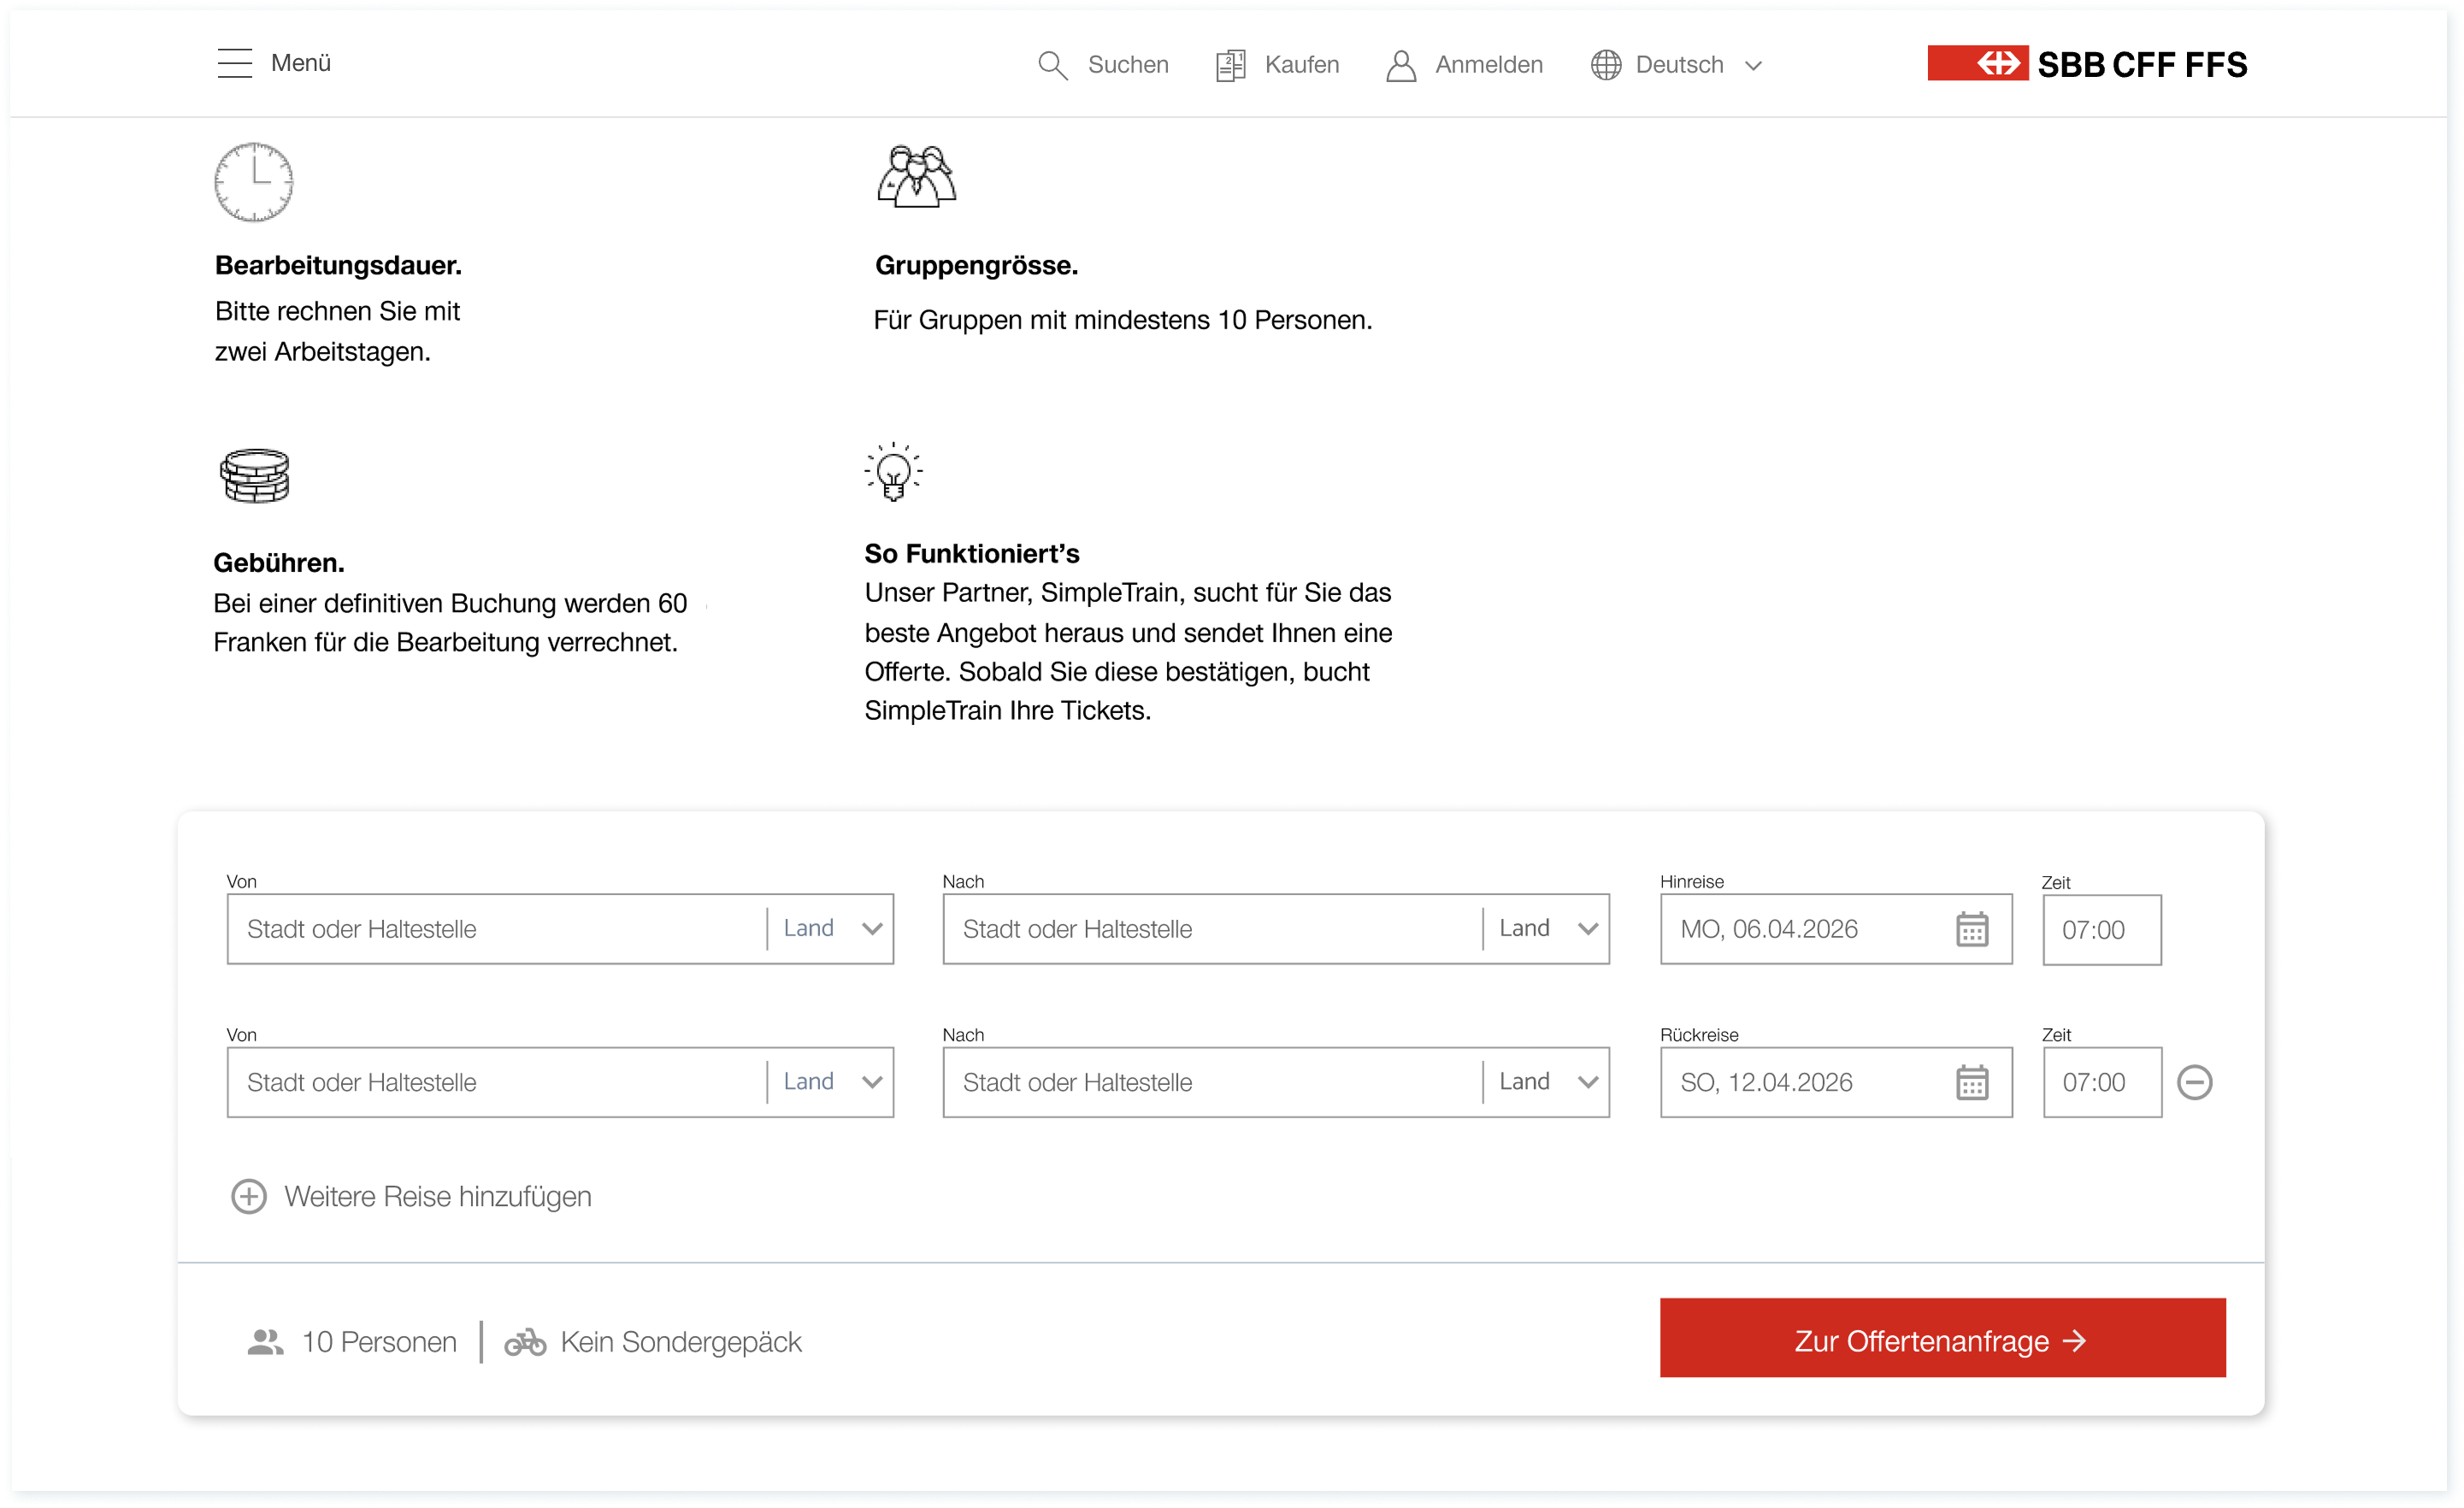The image size is (2464, 1508).
Task: Click the bicycle Sondergepäck icon
Action: [525, 1342]
